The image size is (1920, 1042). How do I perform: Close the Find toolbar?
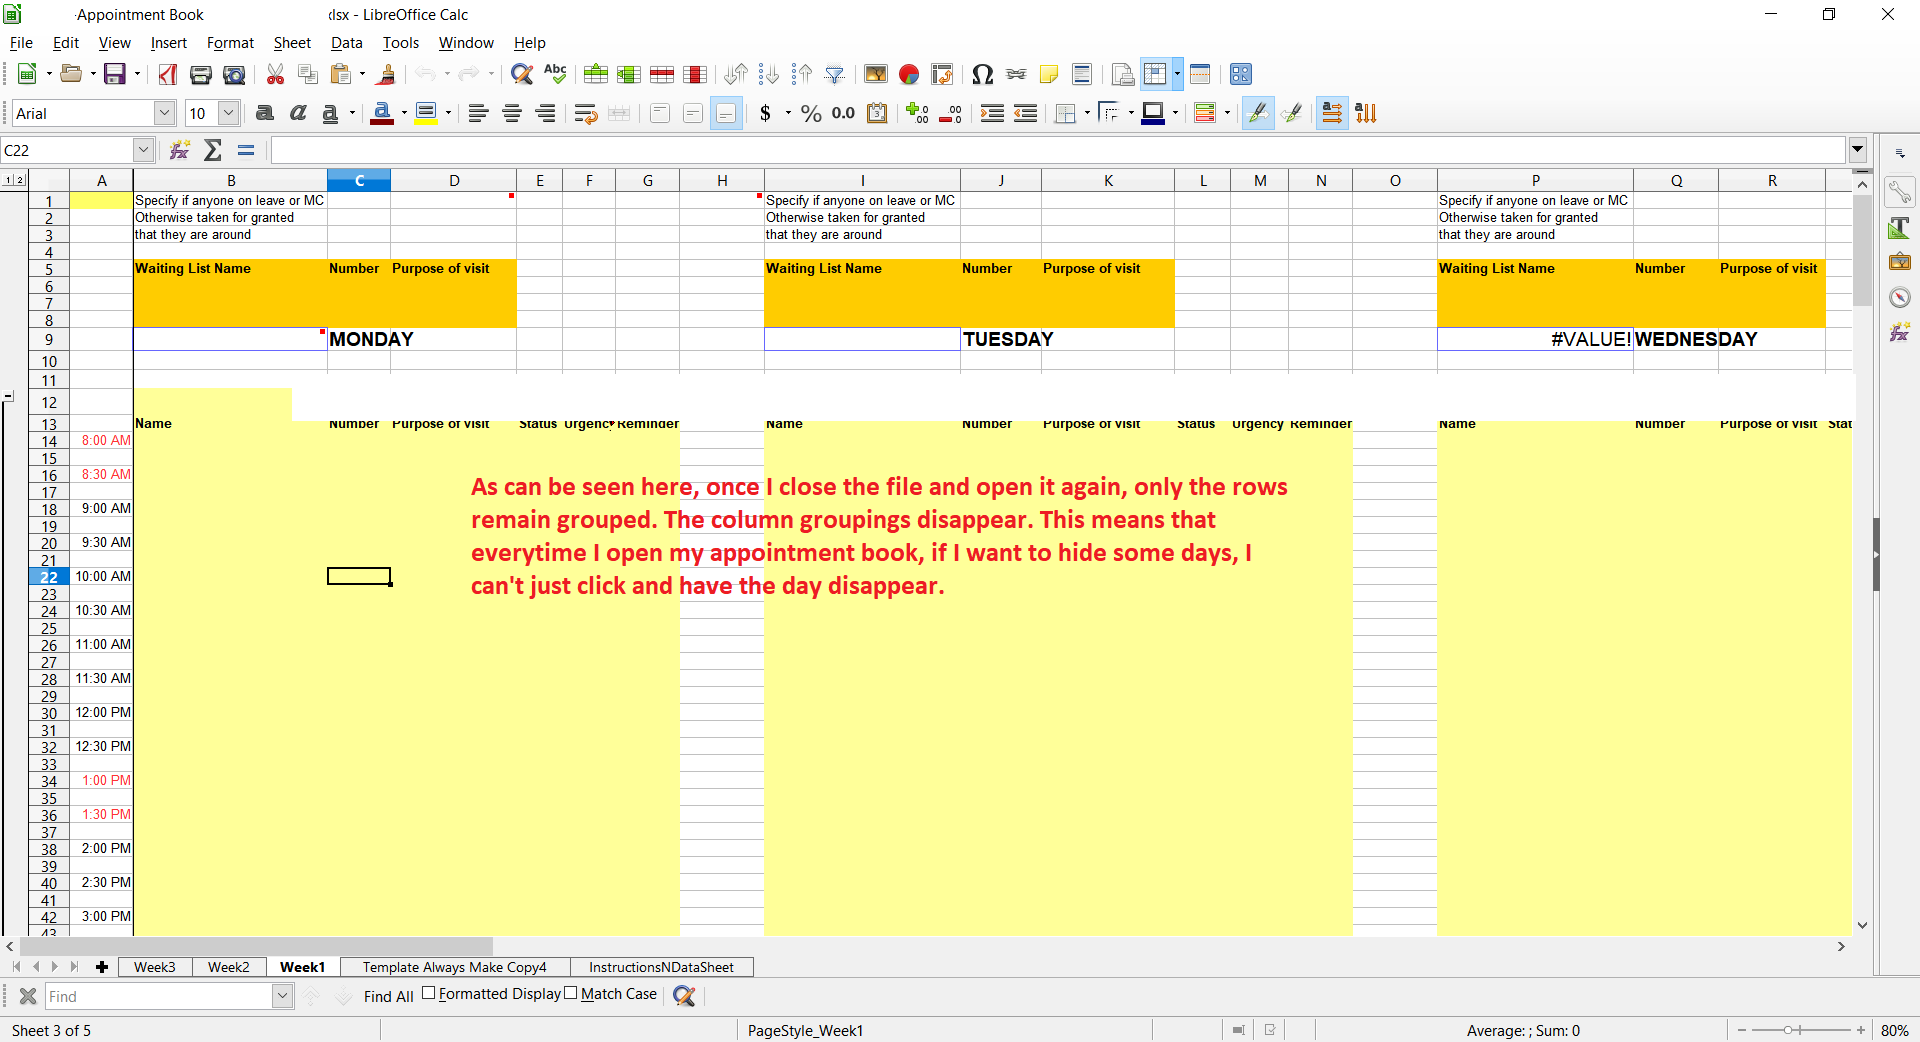tap(28, 996)
